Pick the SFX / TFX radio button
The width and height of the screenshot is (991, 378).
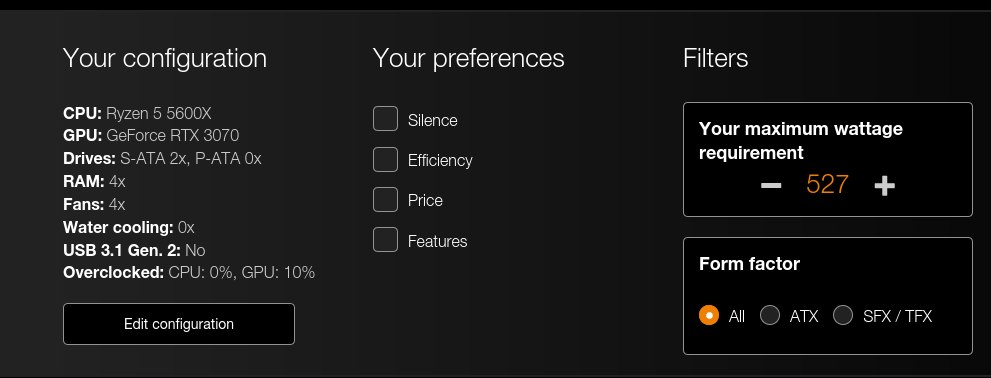[842, 315]
